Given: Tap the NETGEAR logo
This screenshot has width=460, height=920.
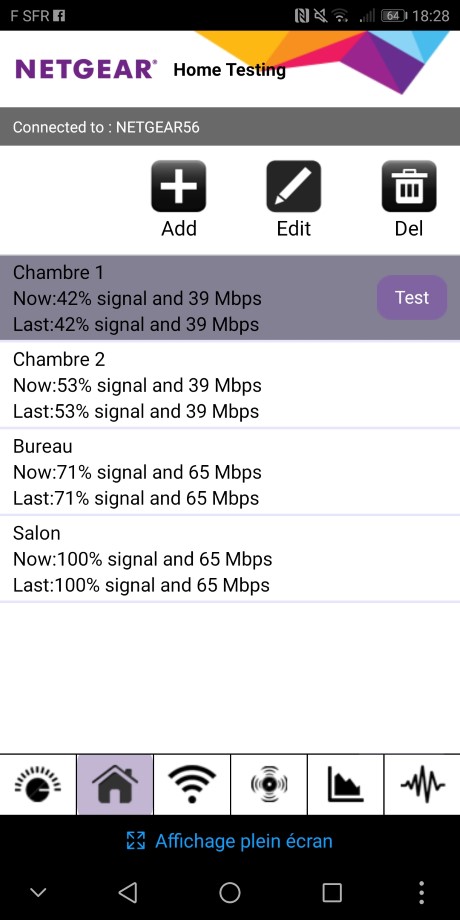Looking at the screenshot, I should (x=86, y=69).
